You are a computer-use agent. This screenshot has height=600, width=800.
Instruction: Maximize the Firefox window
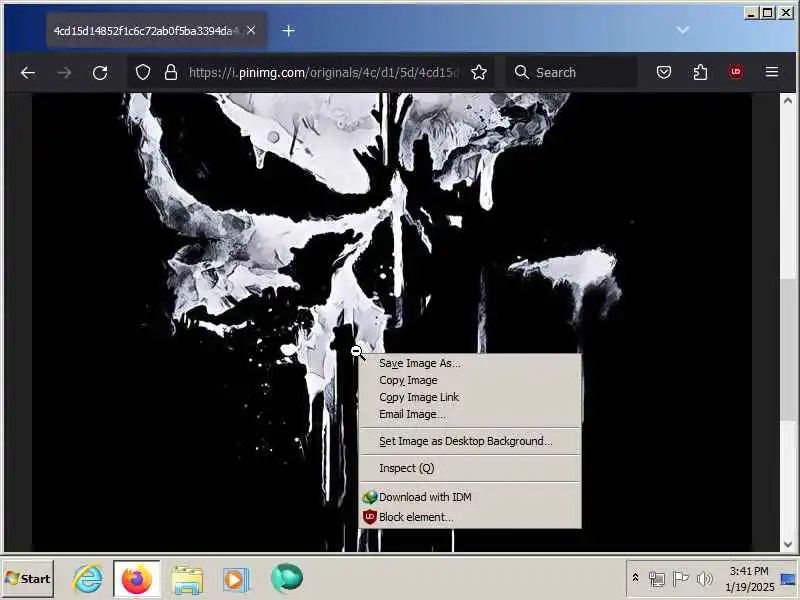click(767, 13)
